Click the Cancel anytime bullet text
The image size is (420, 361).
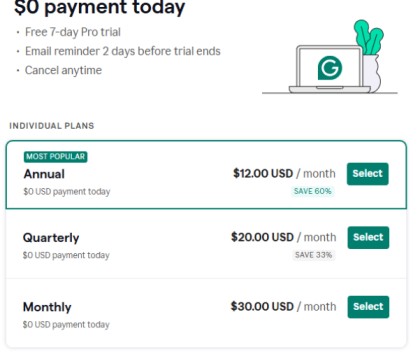click(x=63, y=70)
